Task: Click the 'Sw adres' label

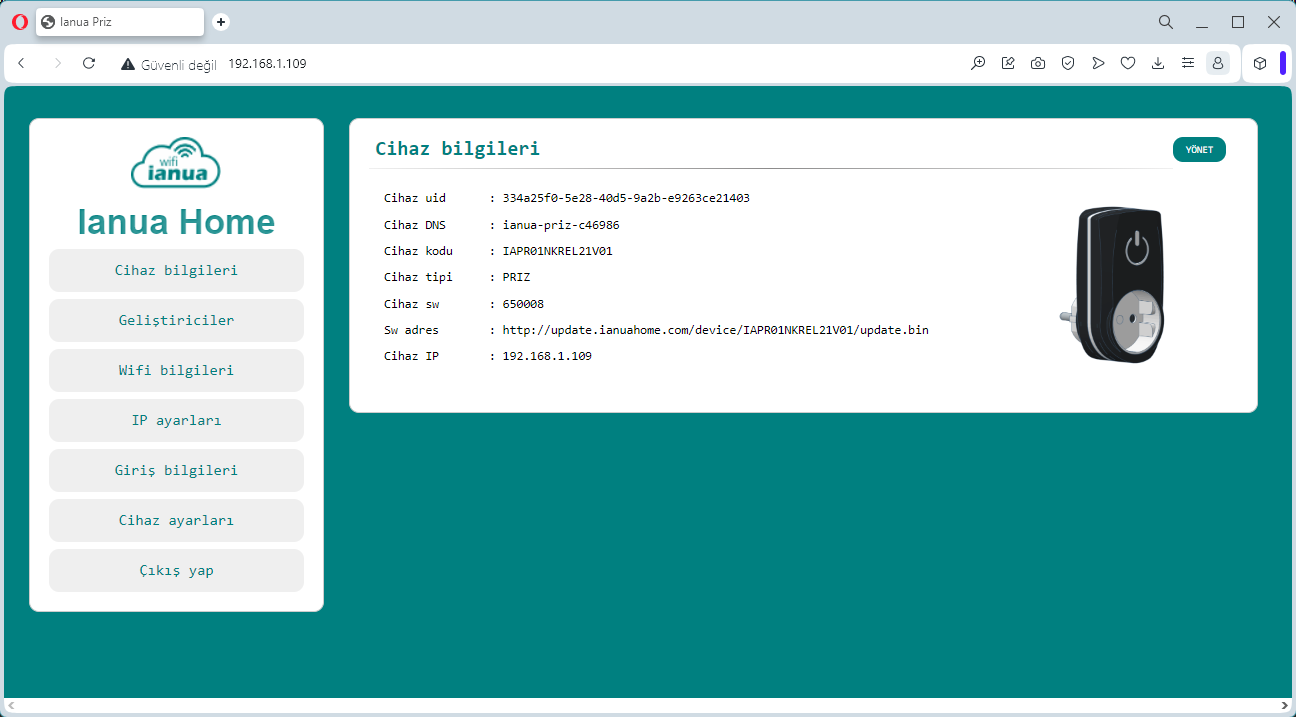Action: [x=411, y=330]
